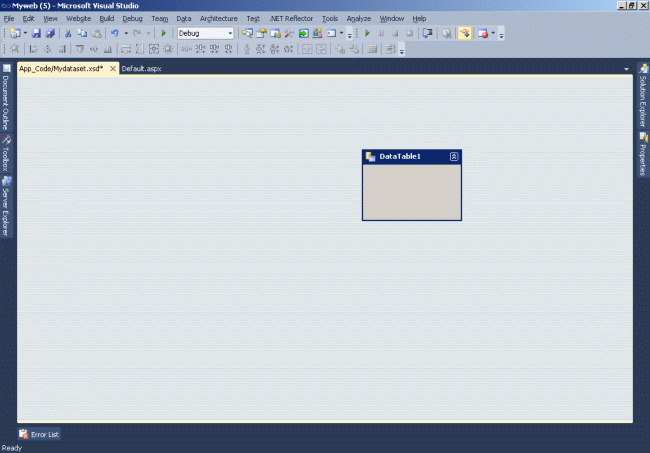Screen dimensions: 650x453
Task: Open the Toolbox side panel
Action: point(6,153)
